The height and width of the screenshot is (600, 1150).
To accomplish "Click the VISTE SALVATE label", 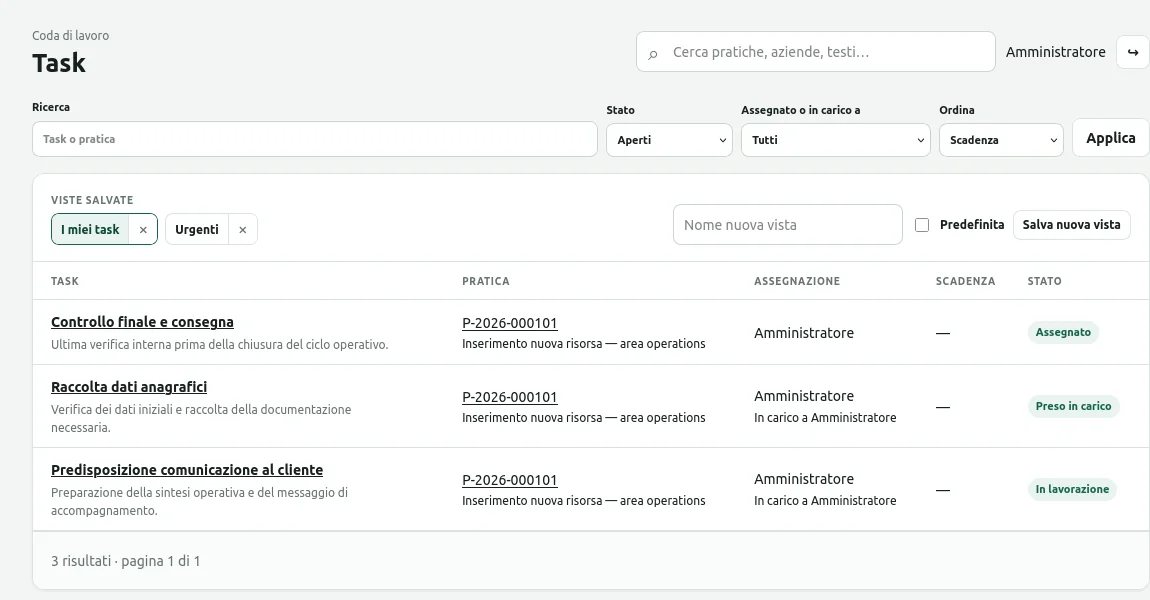I will pos(92,200).
